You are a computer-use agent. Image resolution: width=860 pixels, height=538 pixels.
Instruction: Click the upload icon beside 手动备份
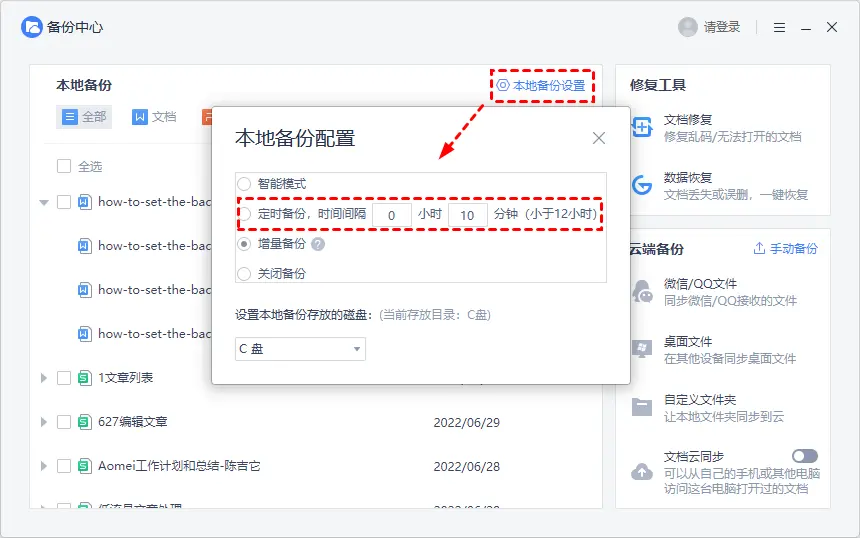[759, 248]
